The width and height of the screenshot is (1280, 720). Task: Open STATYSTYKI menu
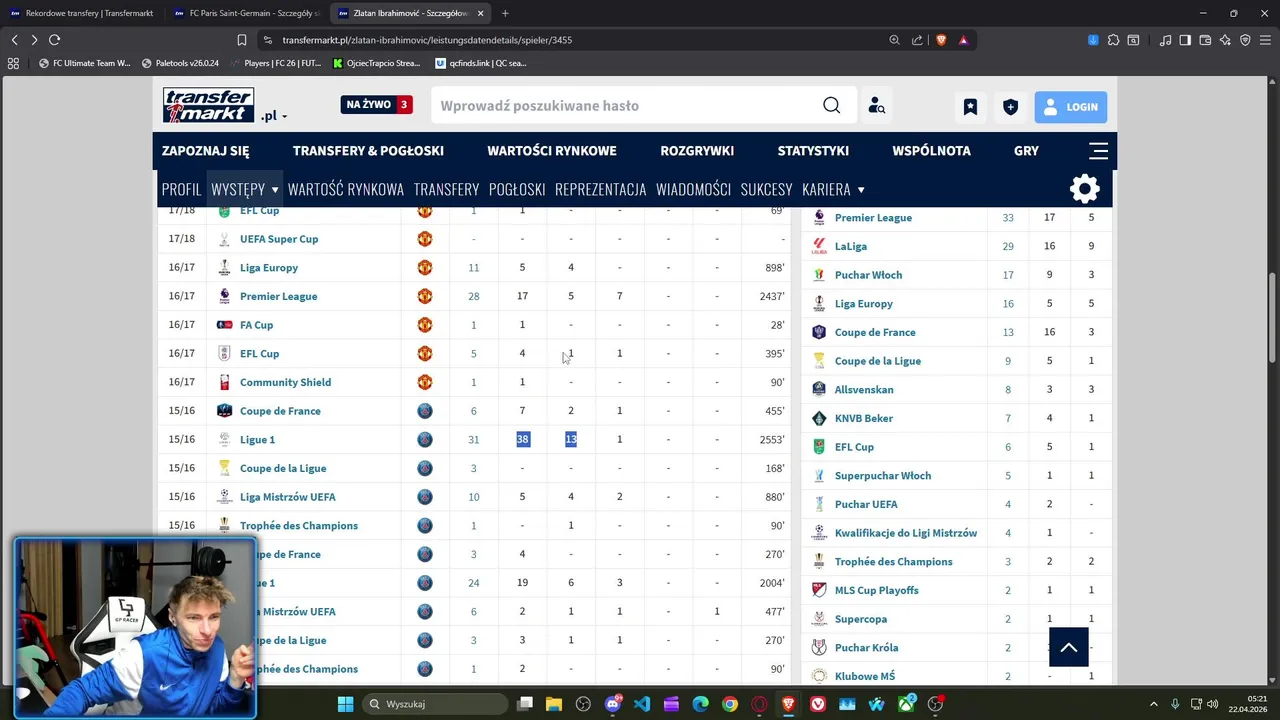[x=813, y=151]
